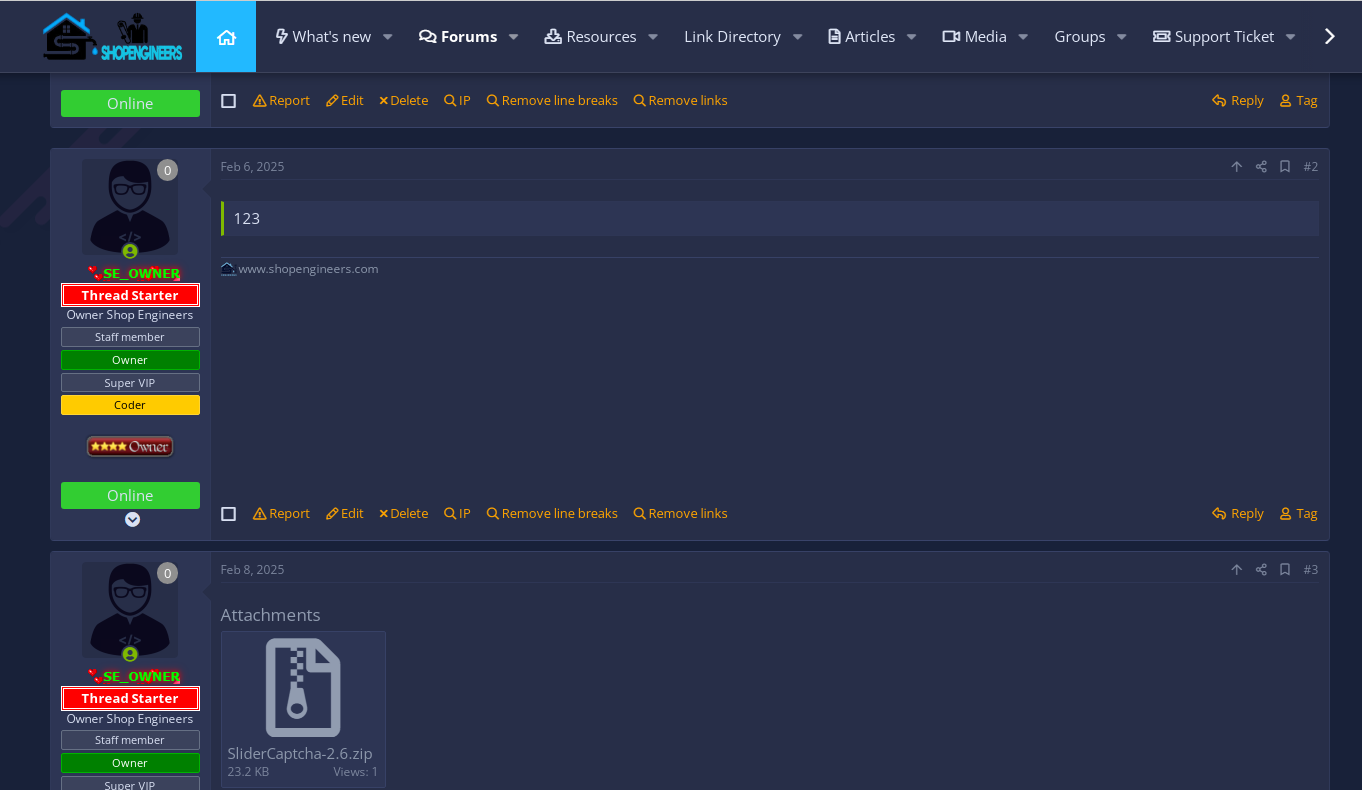Expand the Groups dropdown arrow
This screenshot has width=1362, height=790.
click(1122, 37)
